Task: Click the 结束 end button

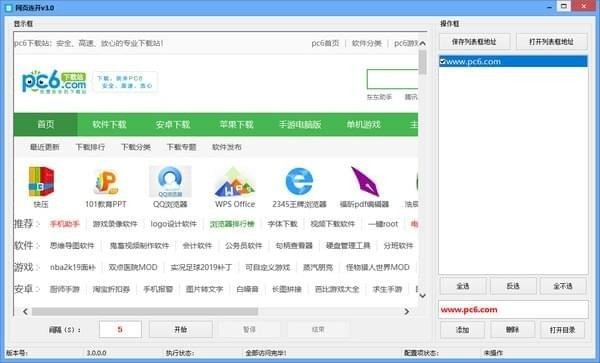Action: [x=318, y=329]
